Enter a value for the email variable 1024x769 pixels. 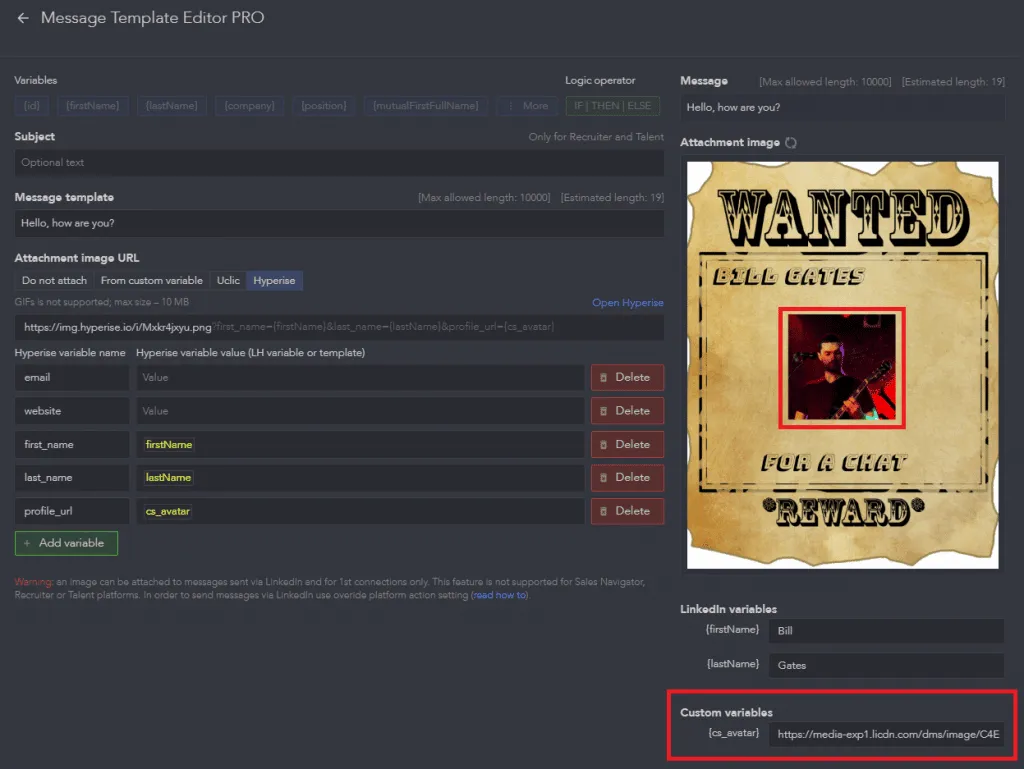360,377
